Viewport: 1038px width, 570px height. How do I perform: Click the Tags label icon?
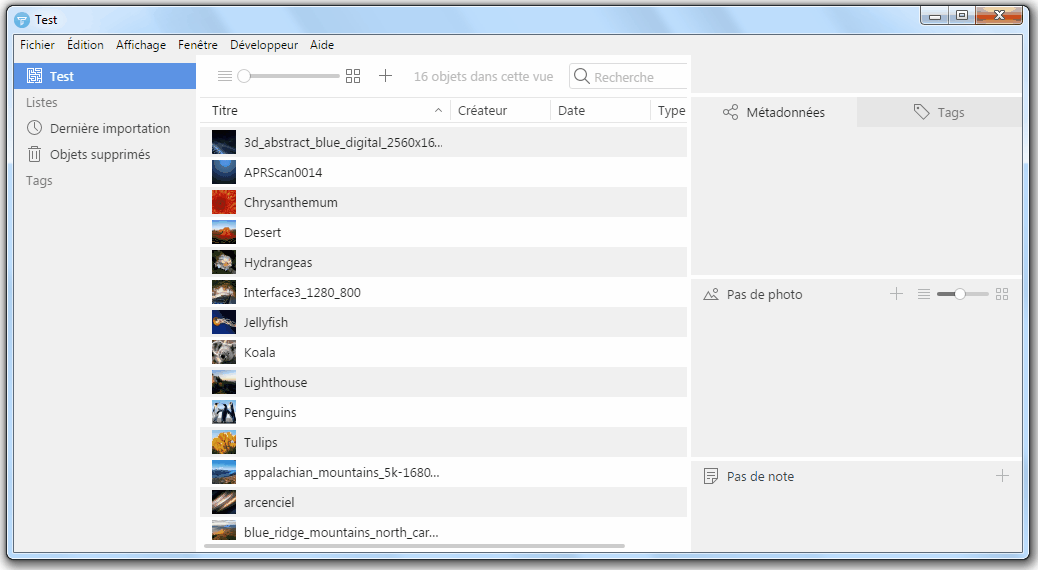[921, 112]
